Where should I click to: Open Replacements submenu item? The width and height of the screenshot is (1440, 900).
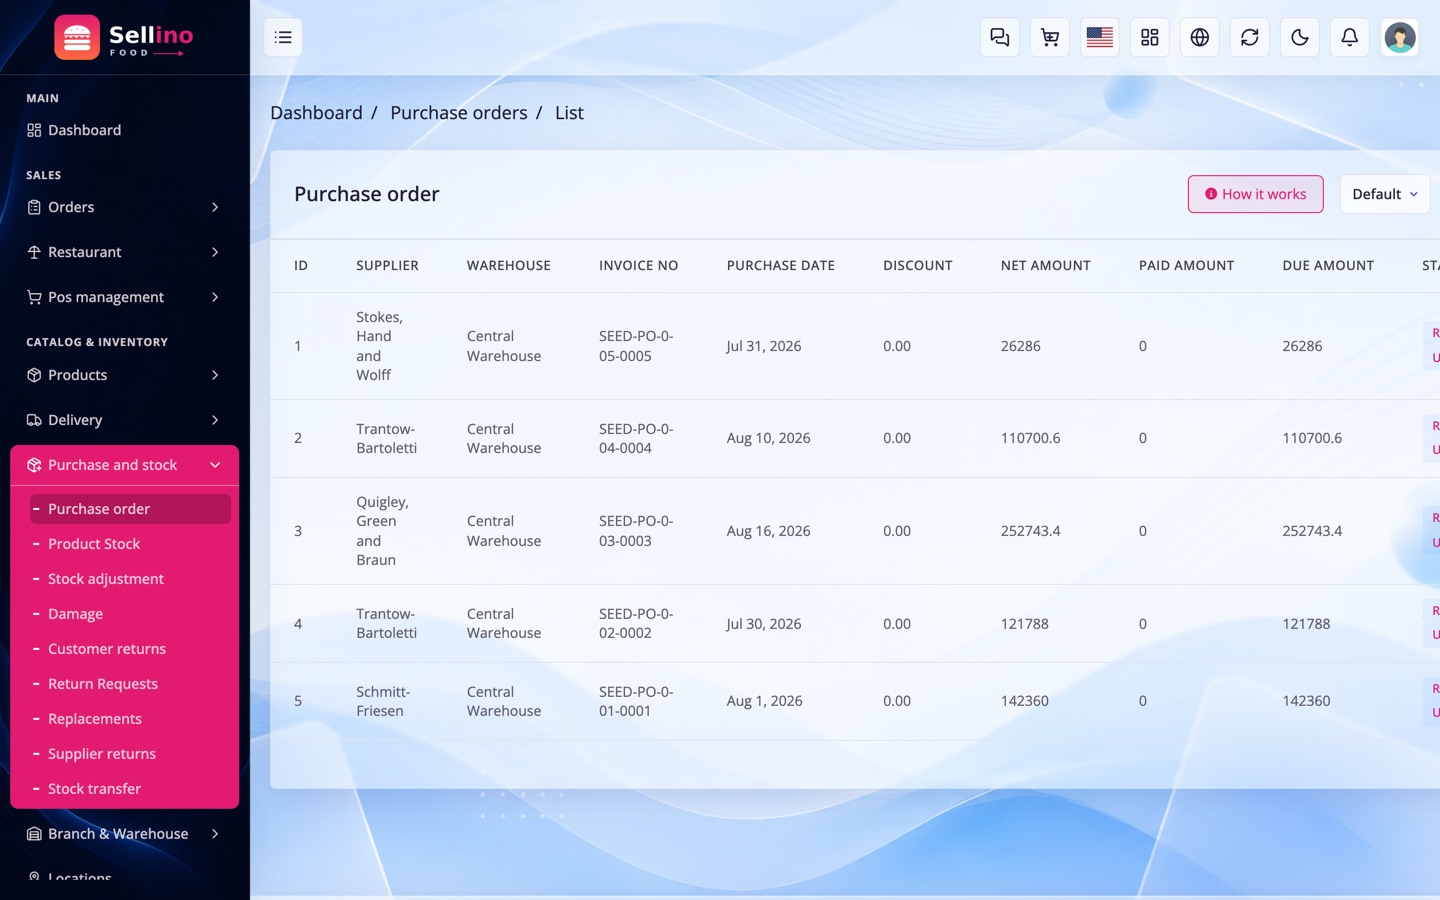[x=130, y=719]
